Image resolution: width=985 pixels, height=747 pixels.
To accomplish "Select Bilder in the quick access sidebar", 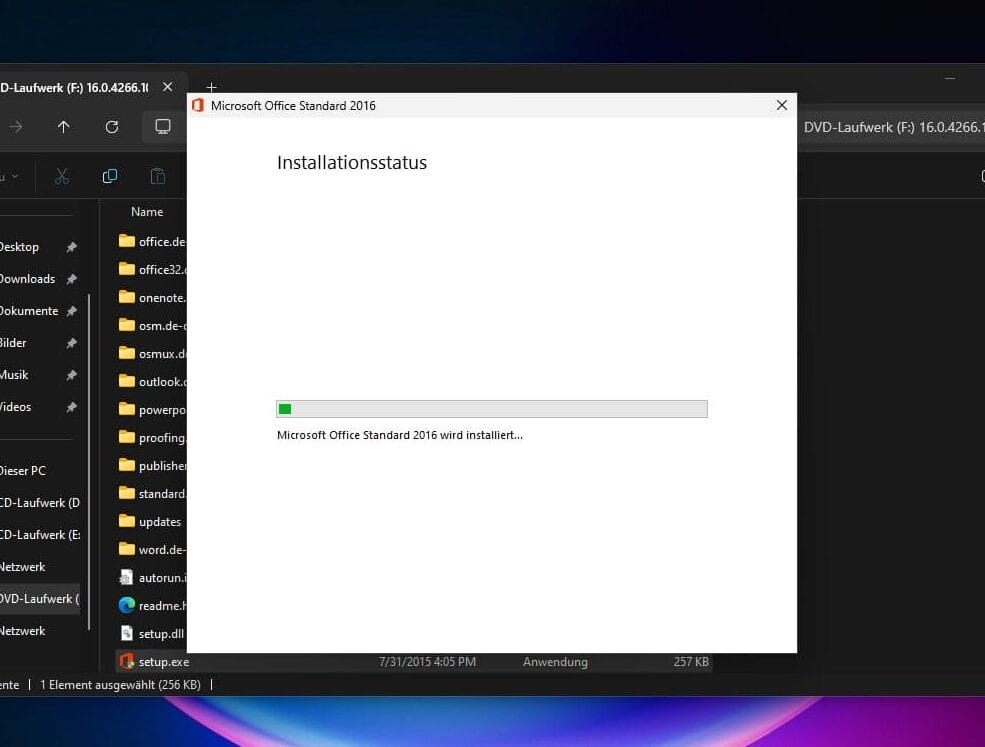I will (13, 343).
